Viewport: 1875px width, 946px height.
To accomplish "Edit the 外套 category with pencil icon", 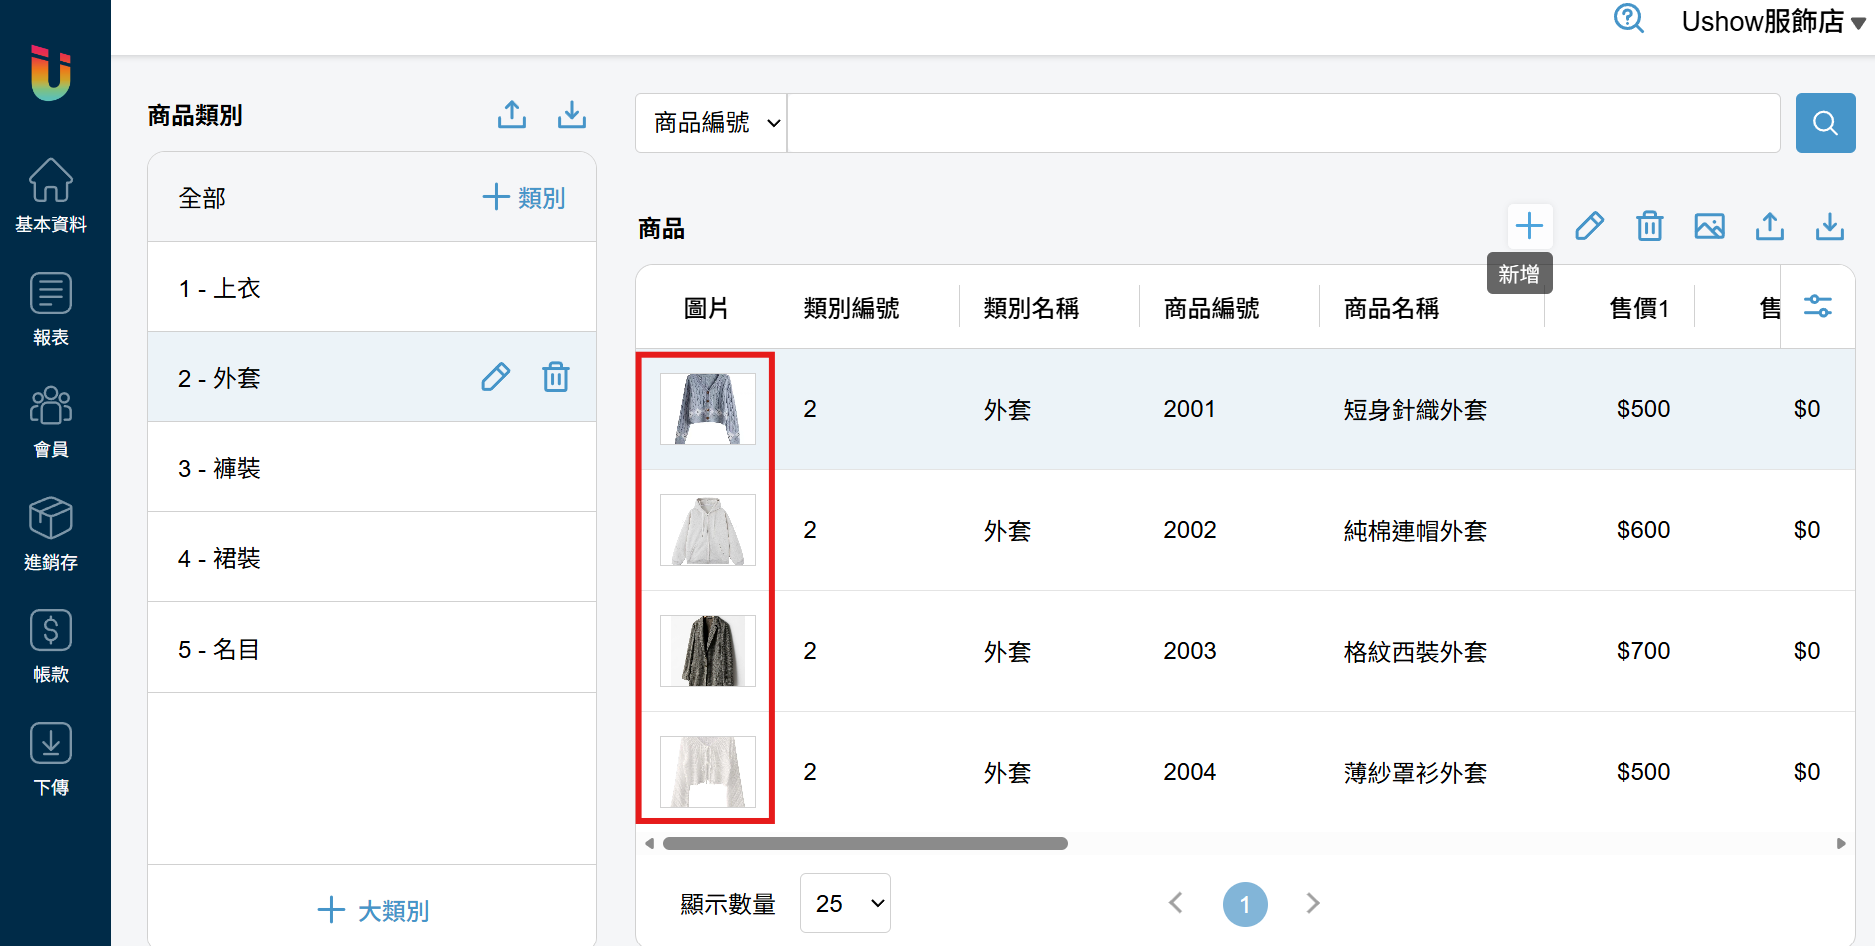I will click(496, 377).
